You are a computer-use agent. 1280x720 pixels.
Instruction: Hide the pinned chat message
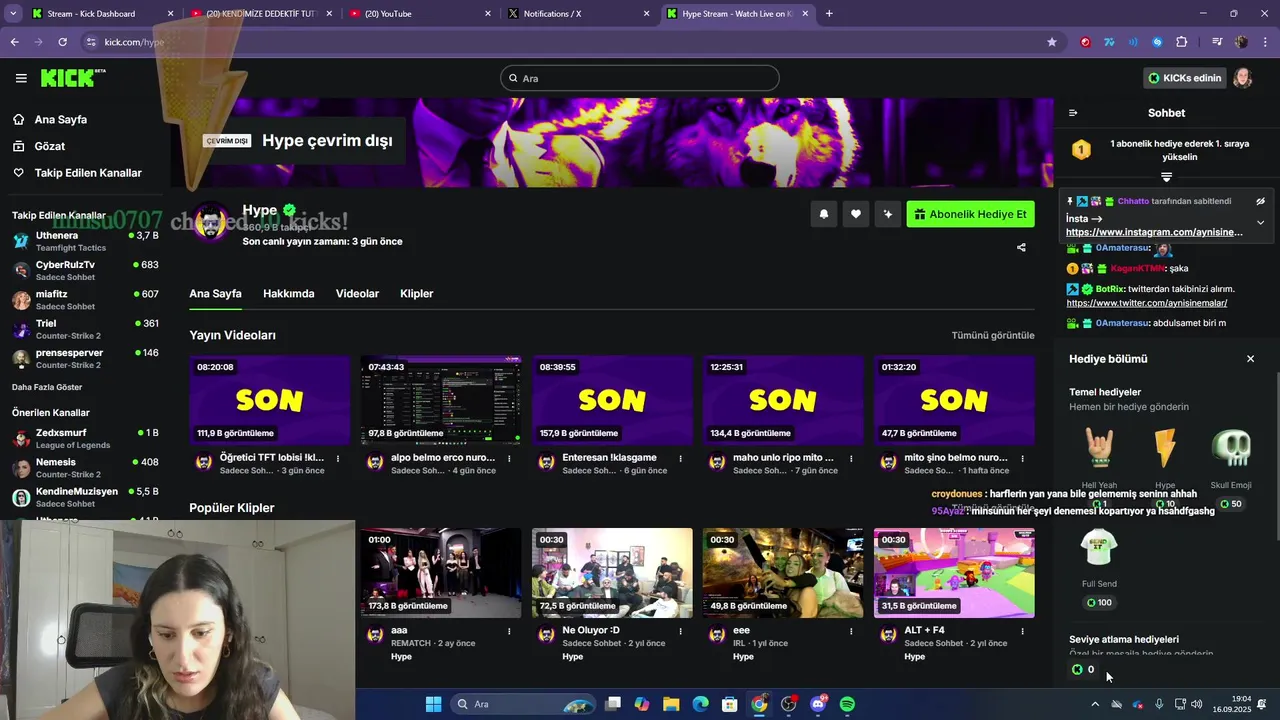click(x=1261, y=201)
